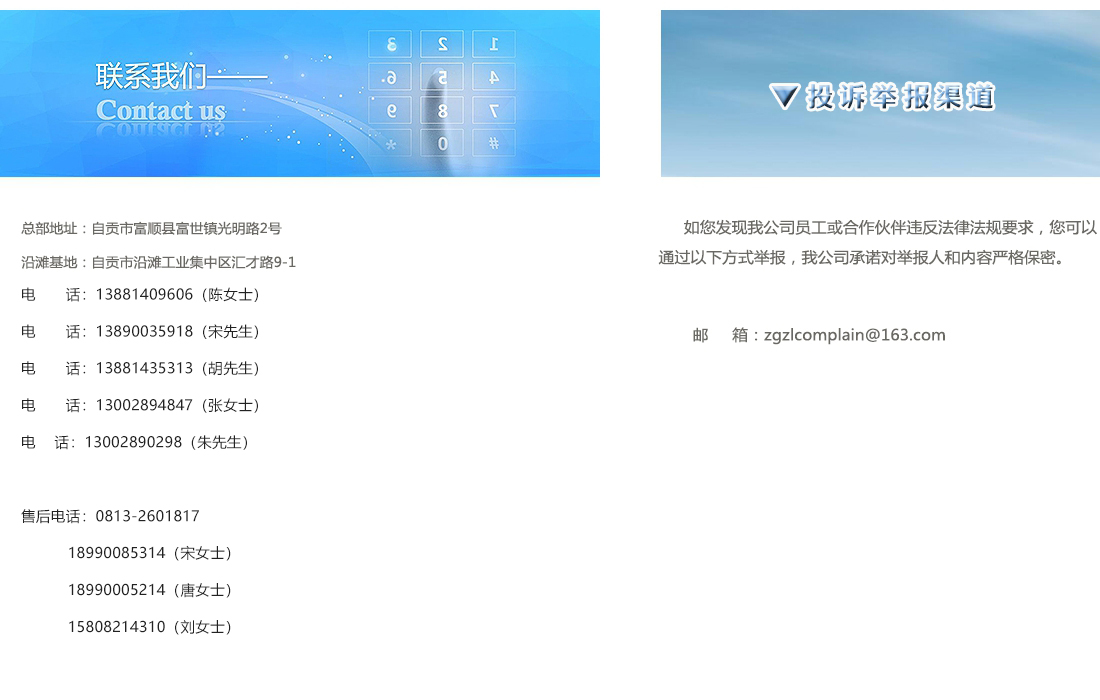Click the triangle icon before 投诉举报渠道
This screenshot has height=700, width=1100.
point(784,97)
